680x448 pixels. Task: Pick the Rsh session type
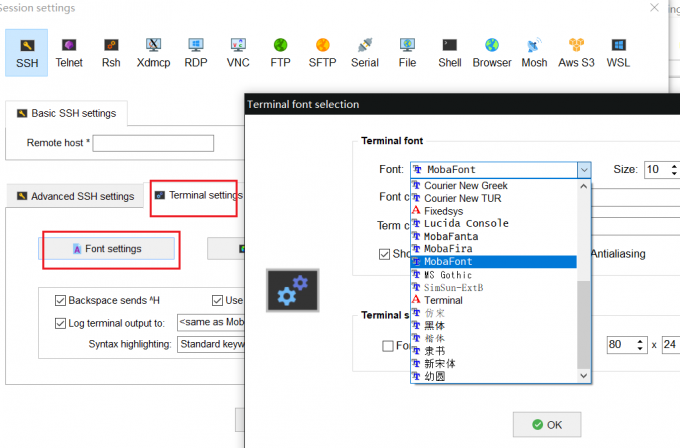tap(111, 53)
